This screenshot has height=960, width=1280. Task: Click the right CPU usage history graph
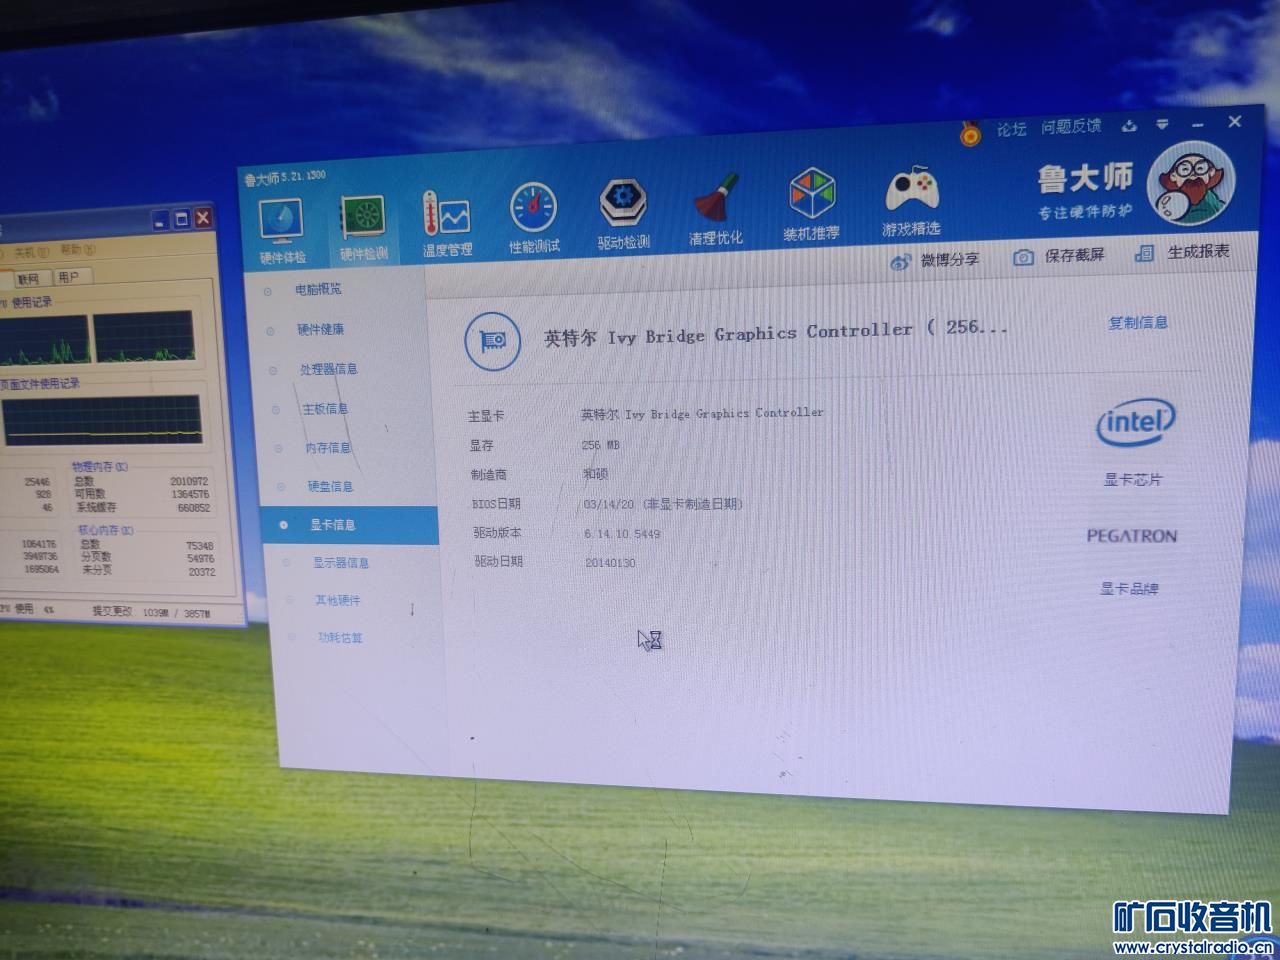point(144,335)
